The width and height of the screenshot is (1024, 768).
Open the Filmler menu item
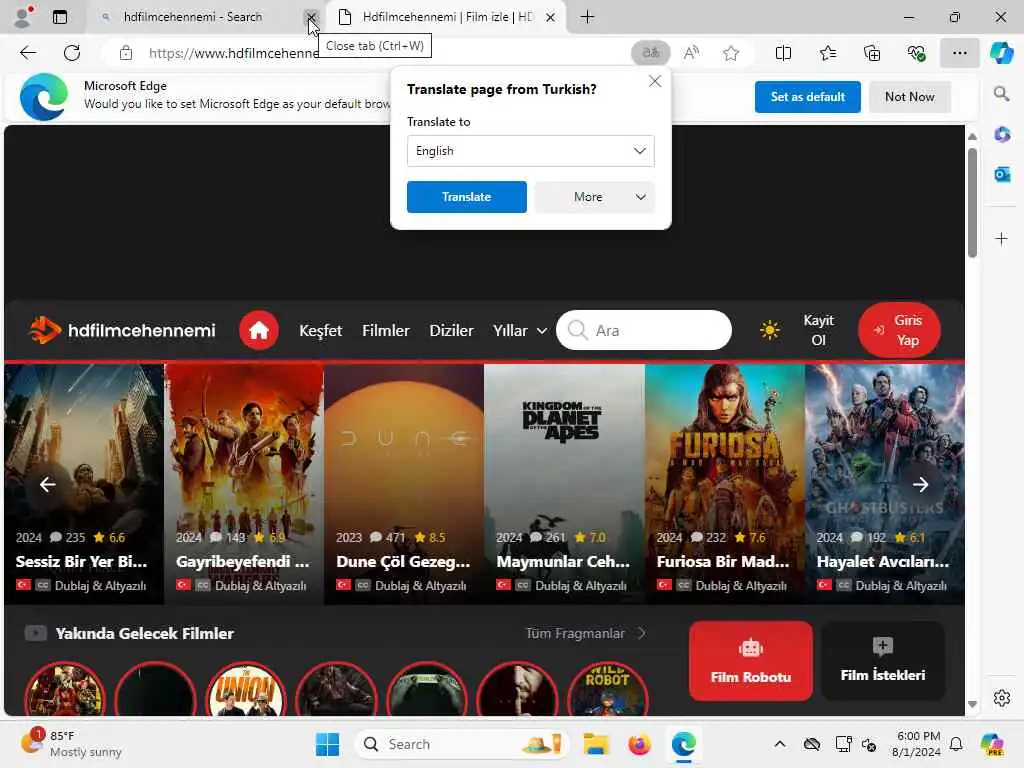coord(385,330)
